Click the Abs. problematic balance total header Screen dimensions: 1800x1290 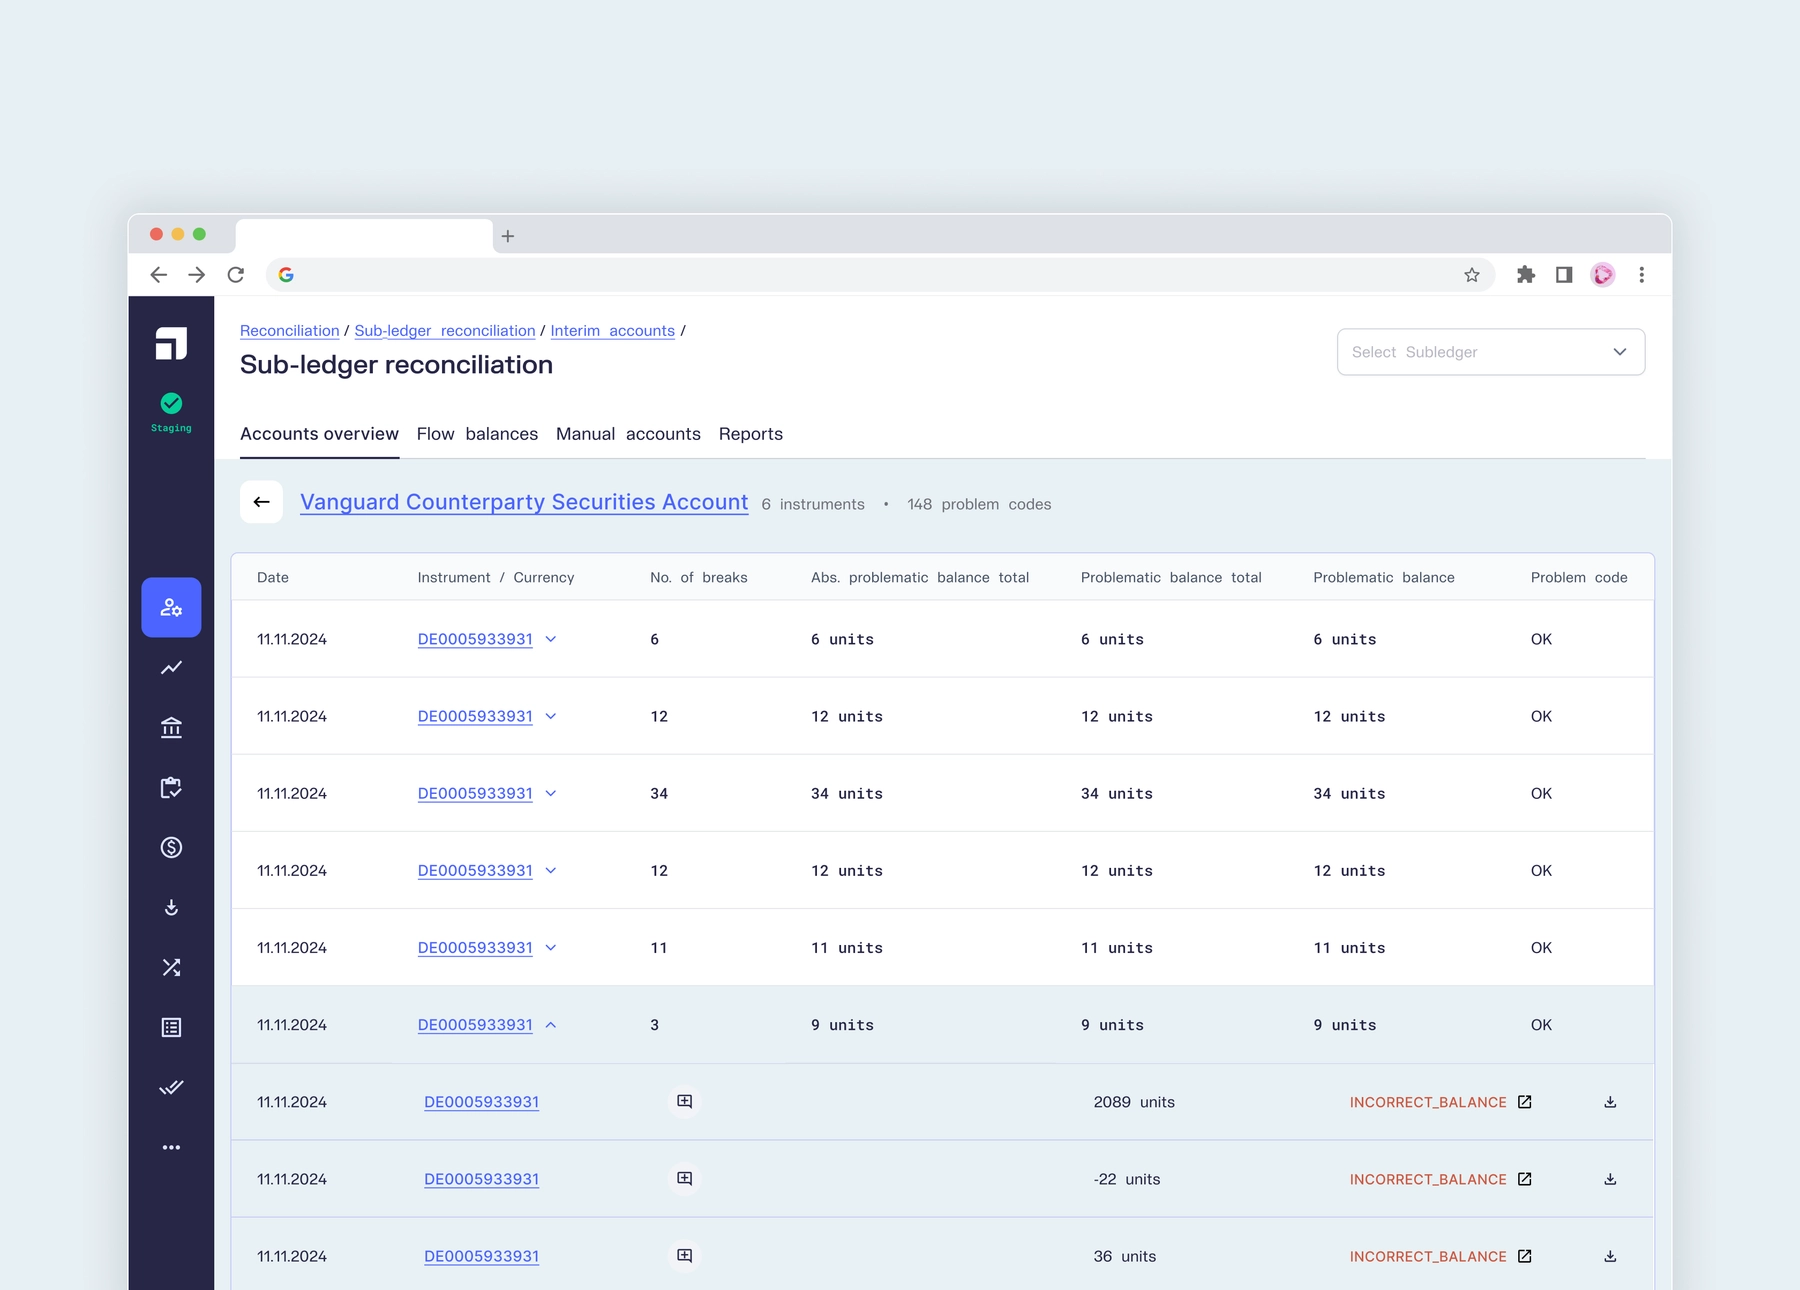(920, 578)
